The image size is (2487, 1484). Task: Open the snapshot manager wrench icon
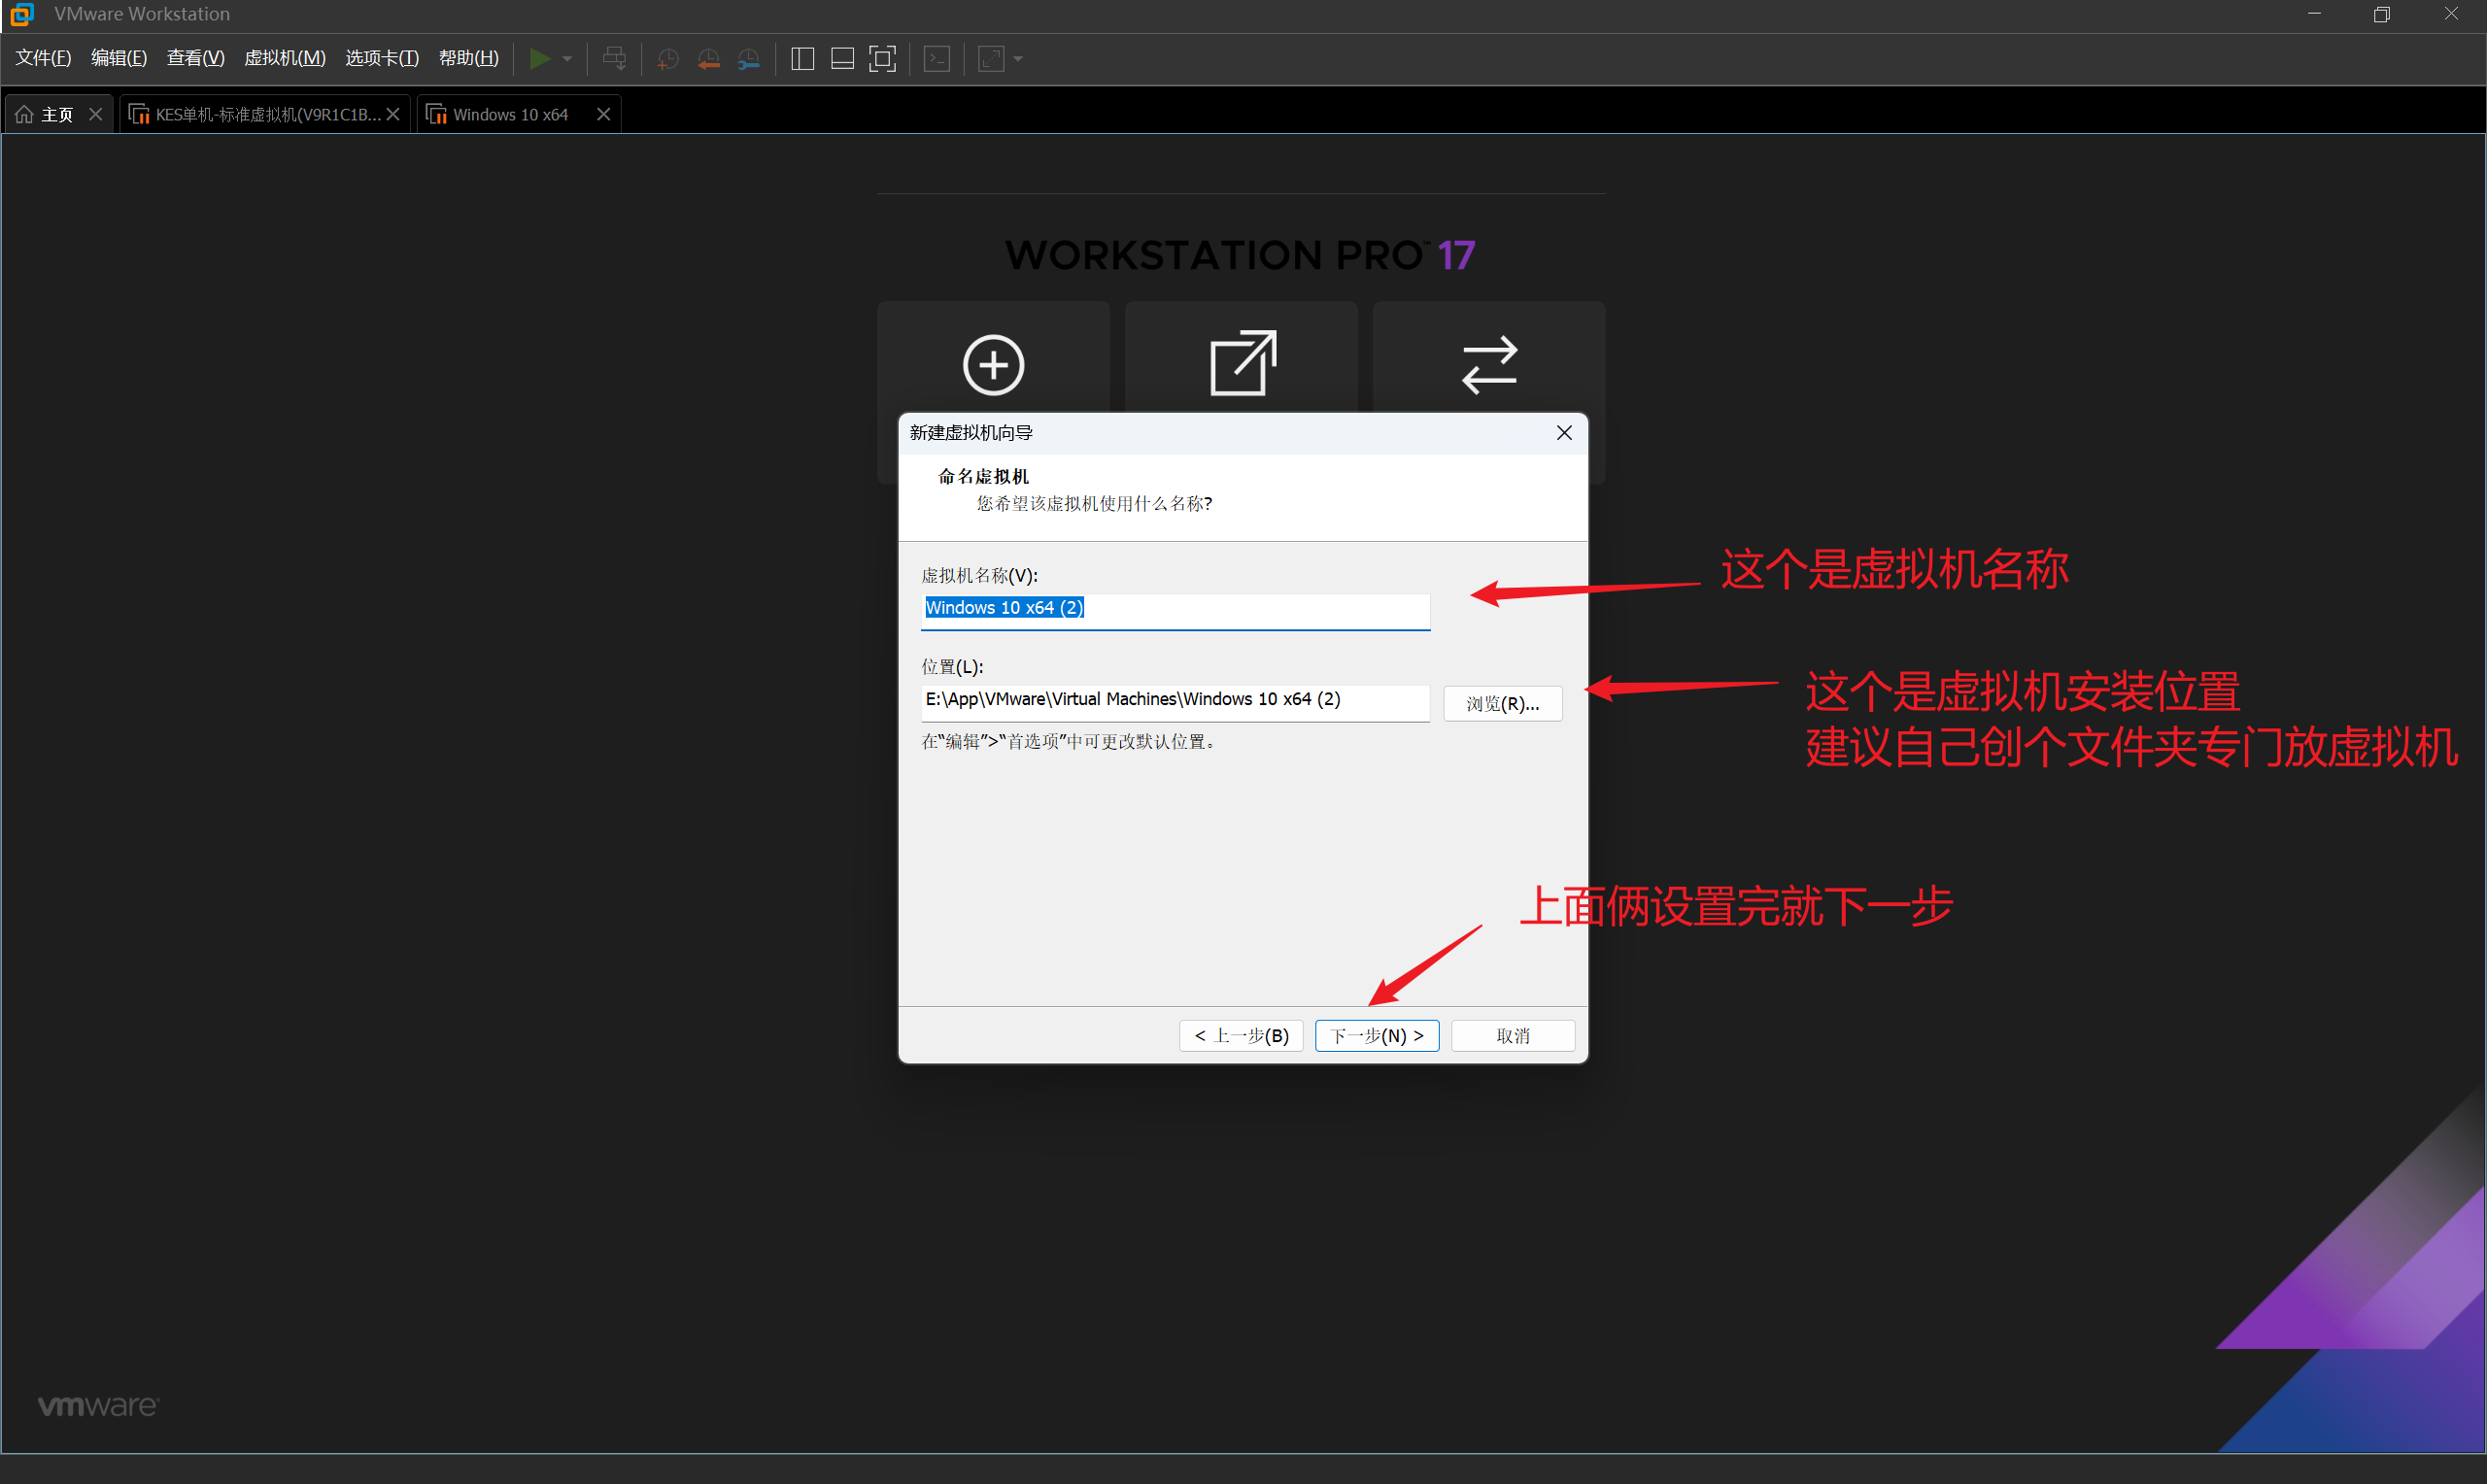749,59
